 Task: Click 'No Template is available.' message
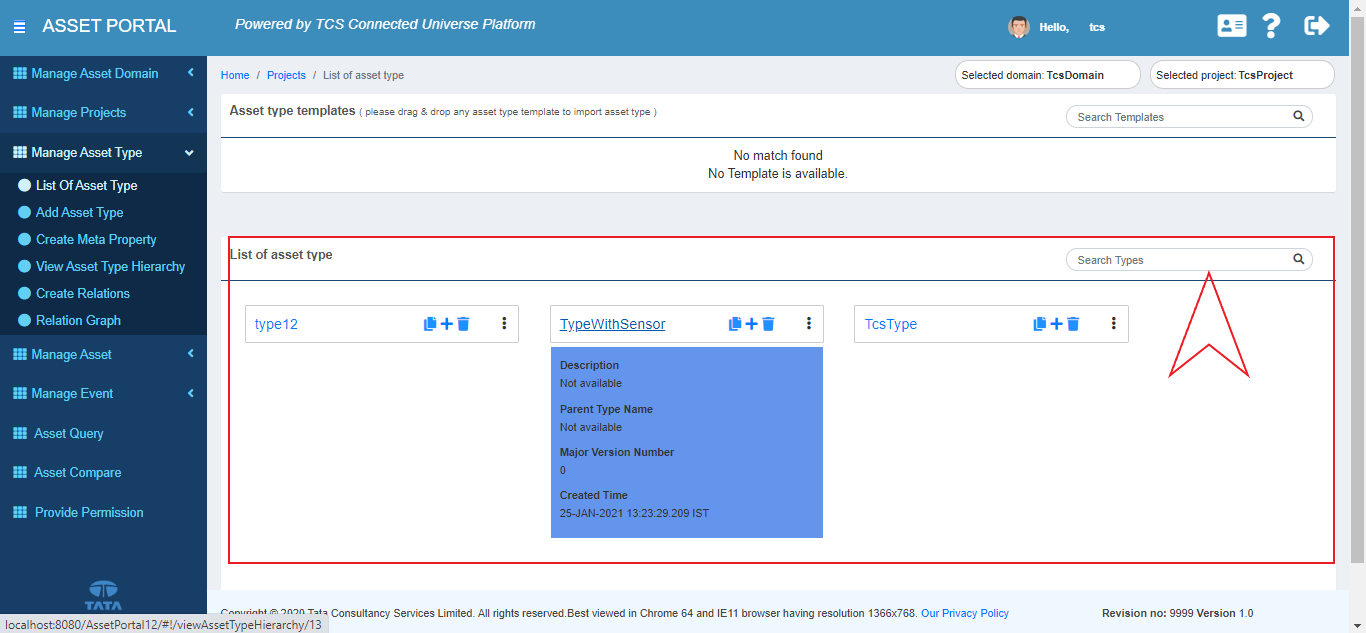[778, 174]
